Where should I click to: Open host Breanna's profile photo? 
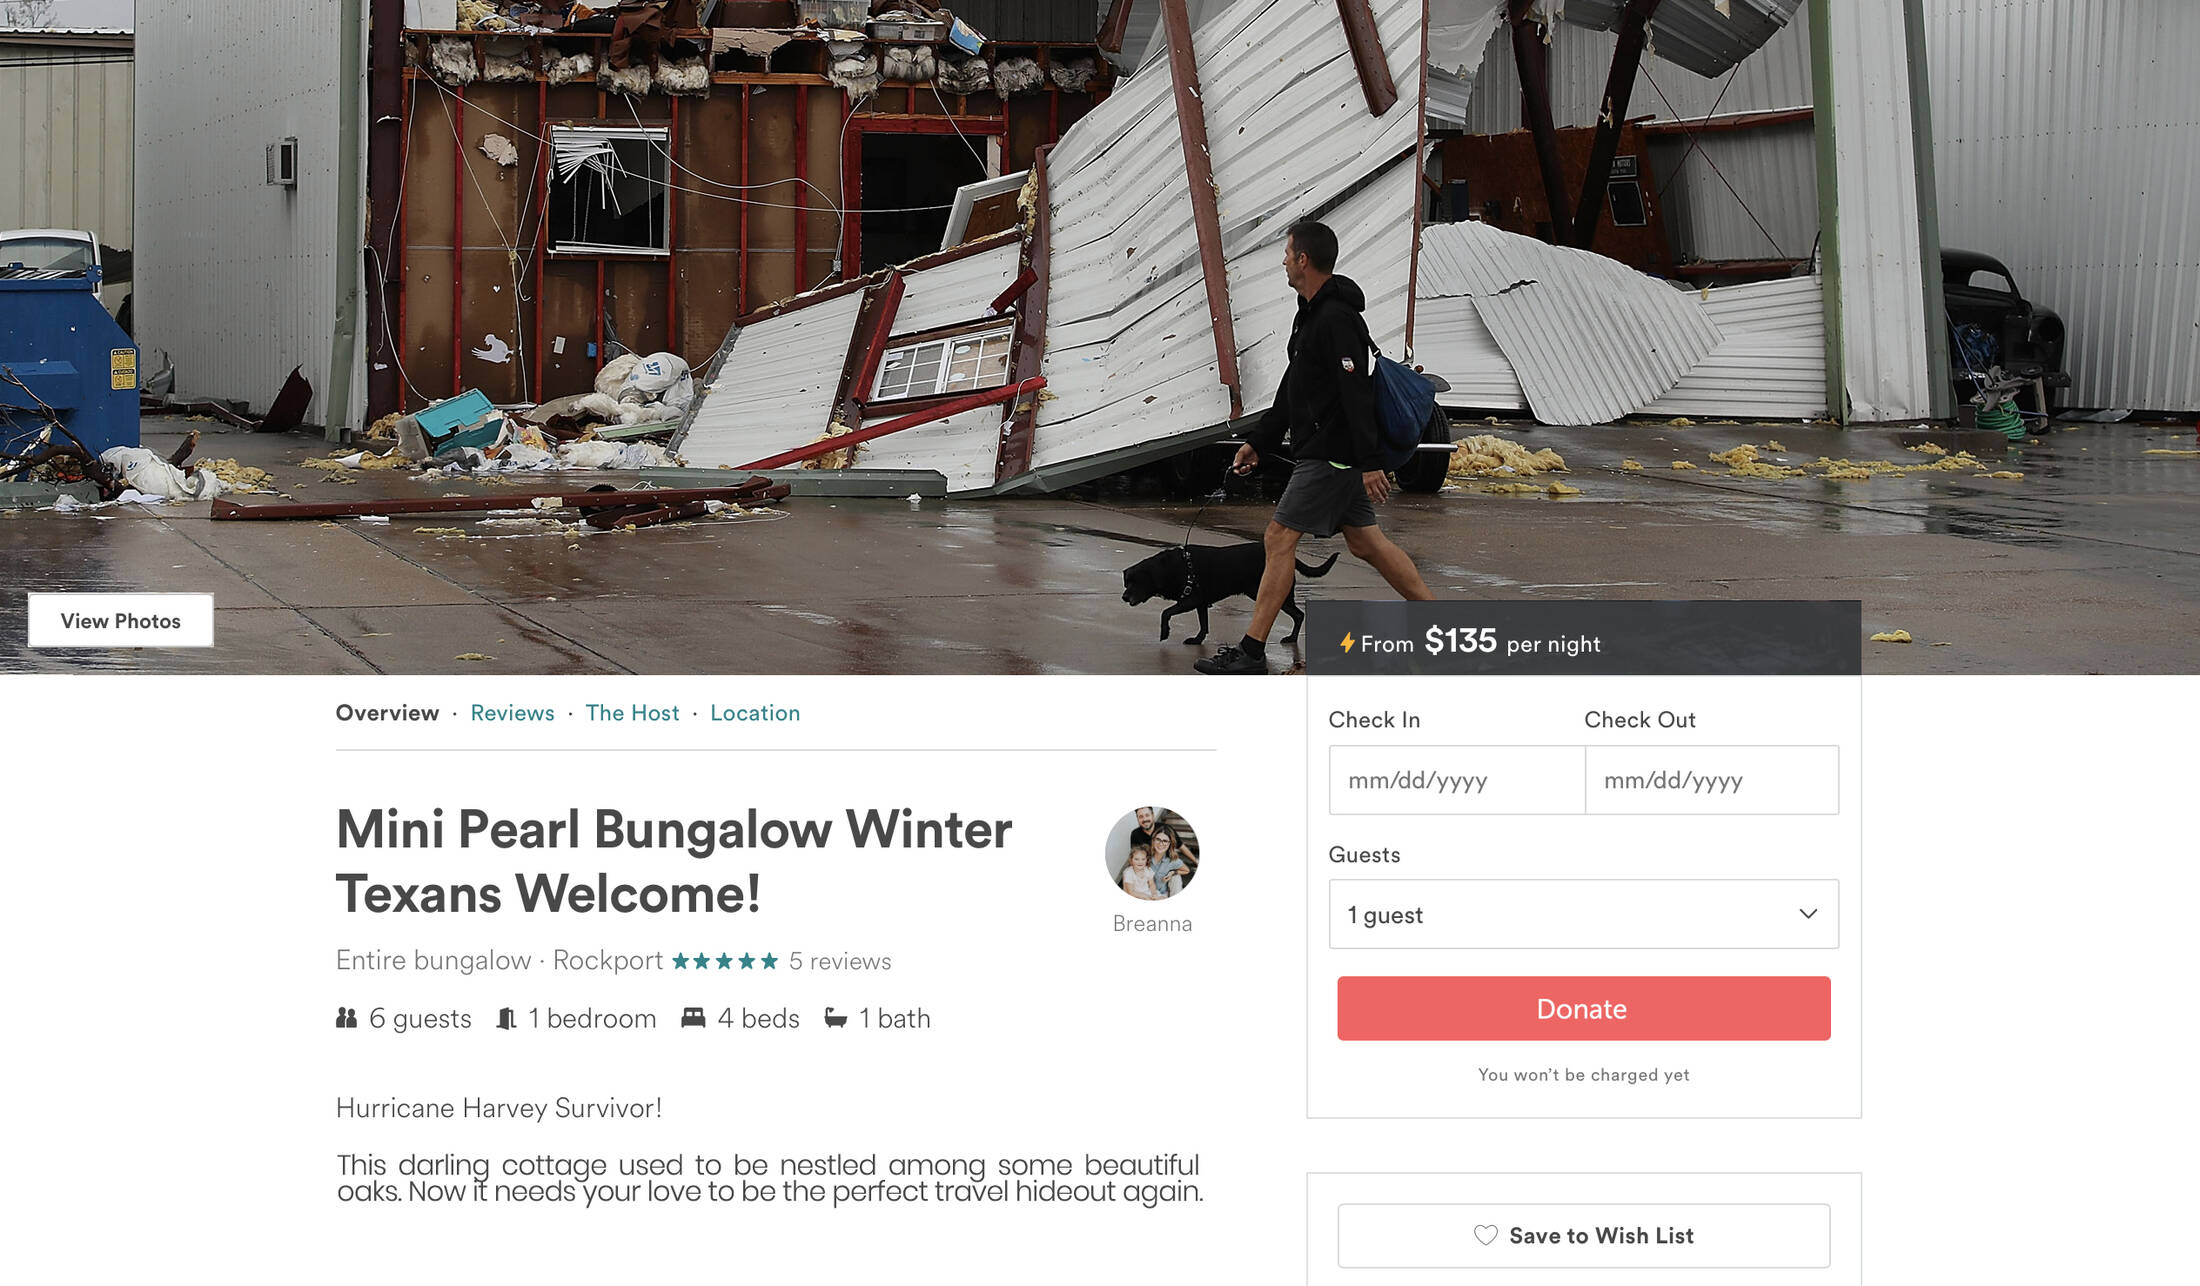[x=1152, y=853]
